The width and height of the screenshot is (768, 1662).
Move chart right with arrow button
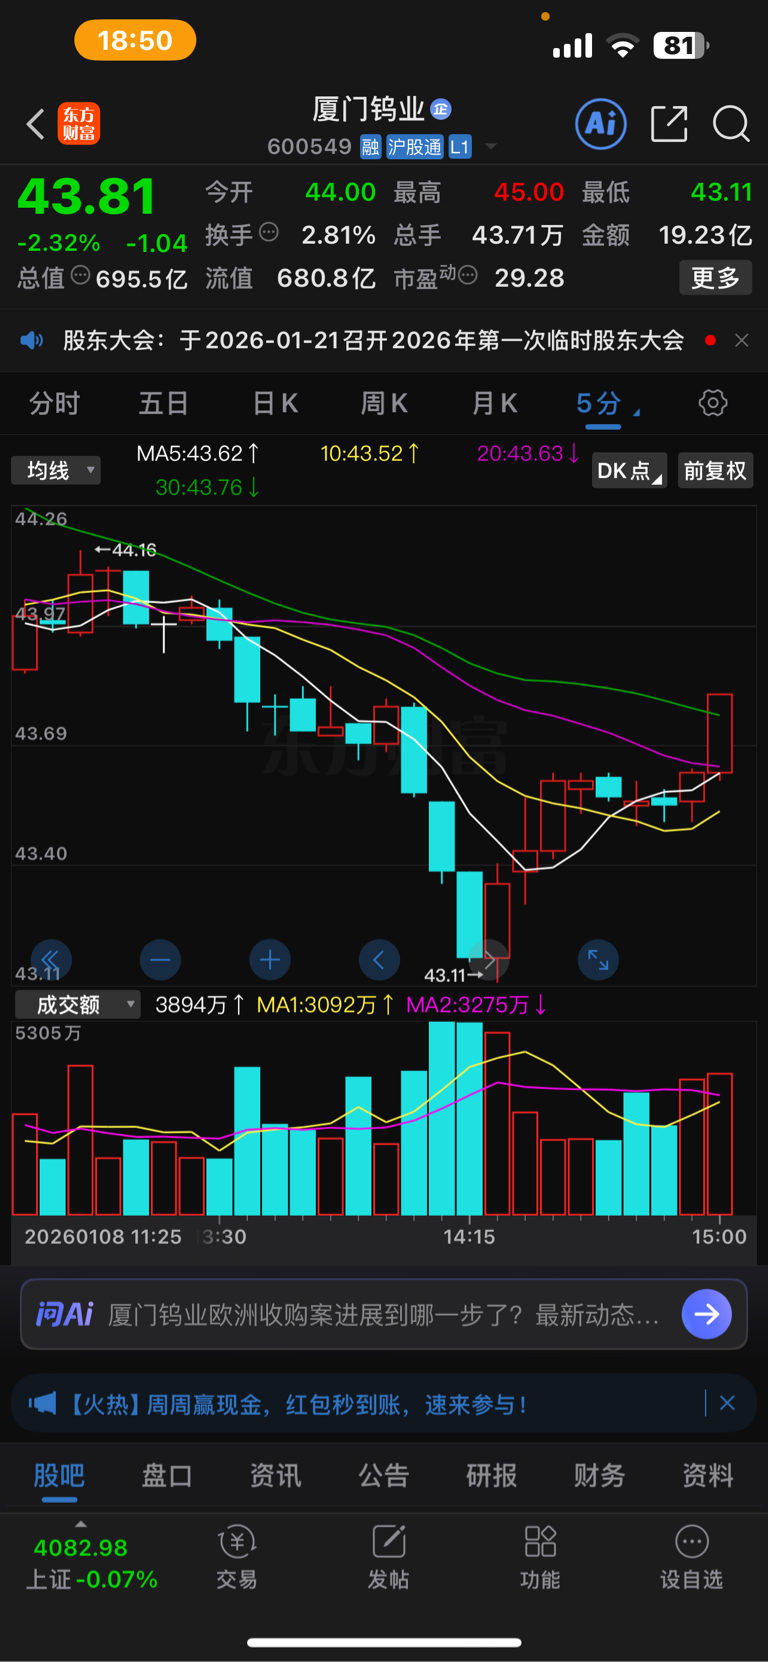[x=489, y=960]
